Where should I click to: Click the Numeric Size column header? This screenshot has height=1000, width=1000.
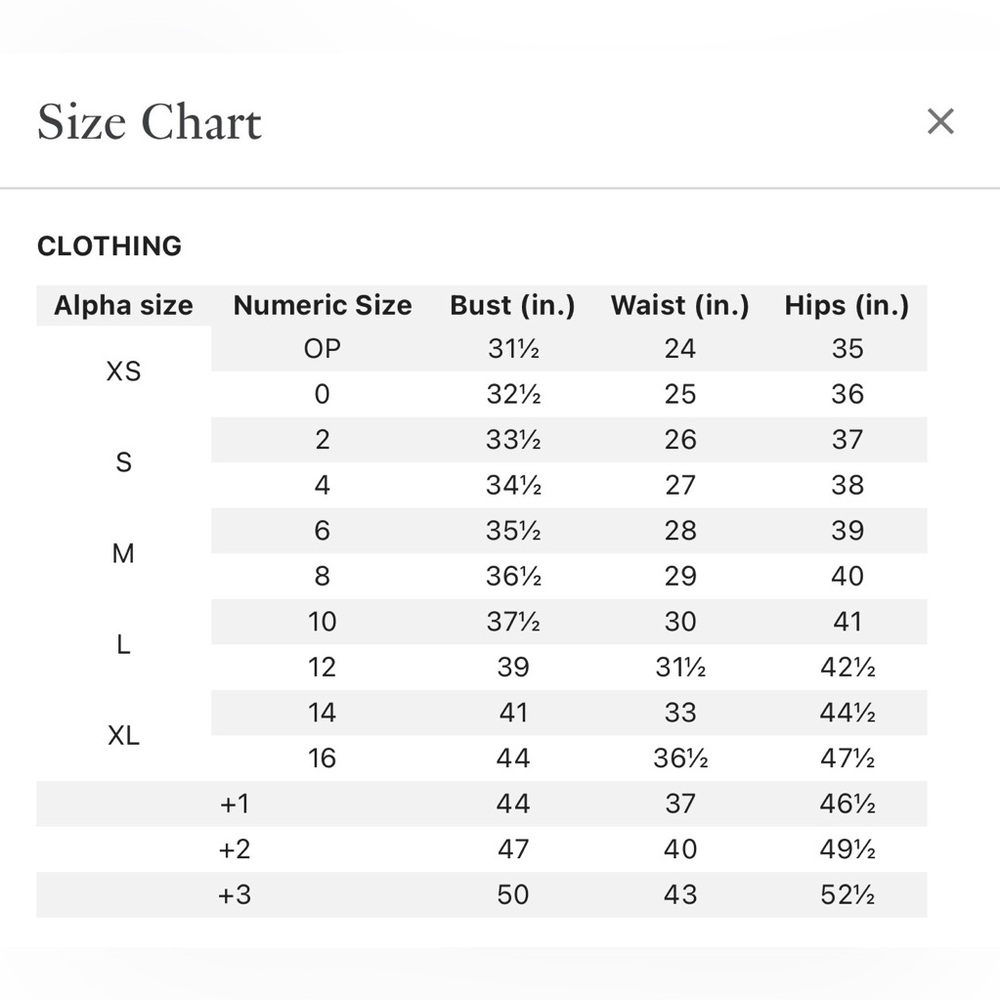(322, 305)
